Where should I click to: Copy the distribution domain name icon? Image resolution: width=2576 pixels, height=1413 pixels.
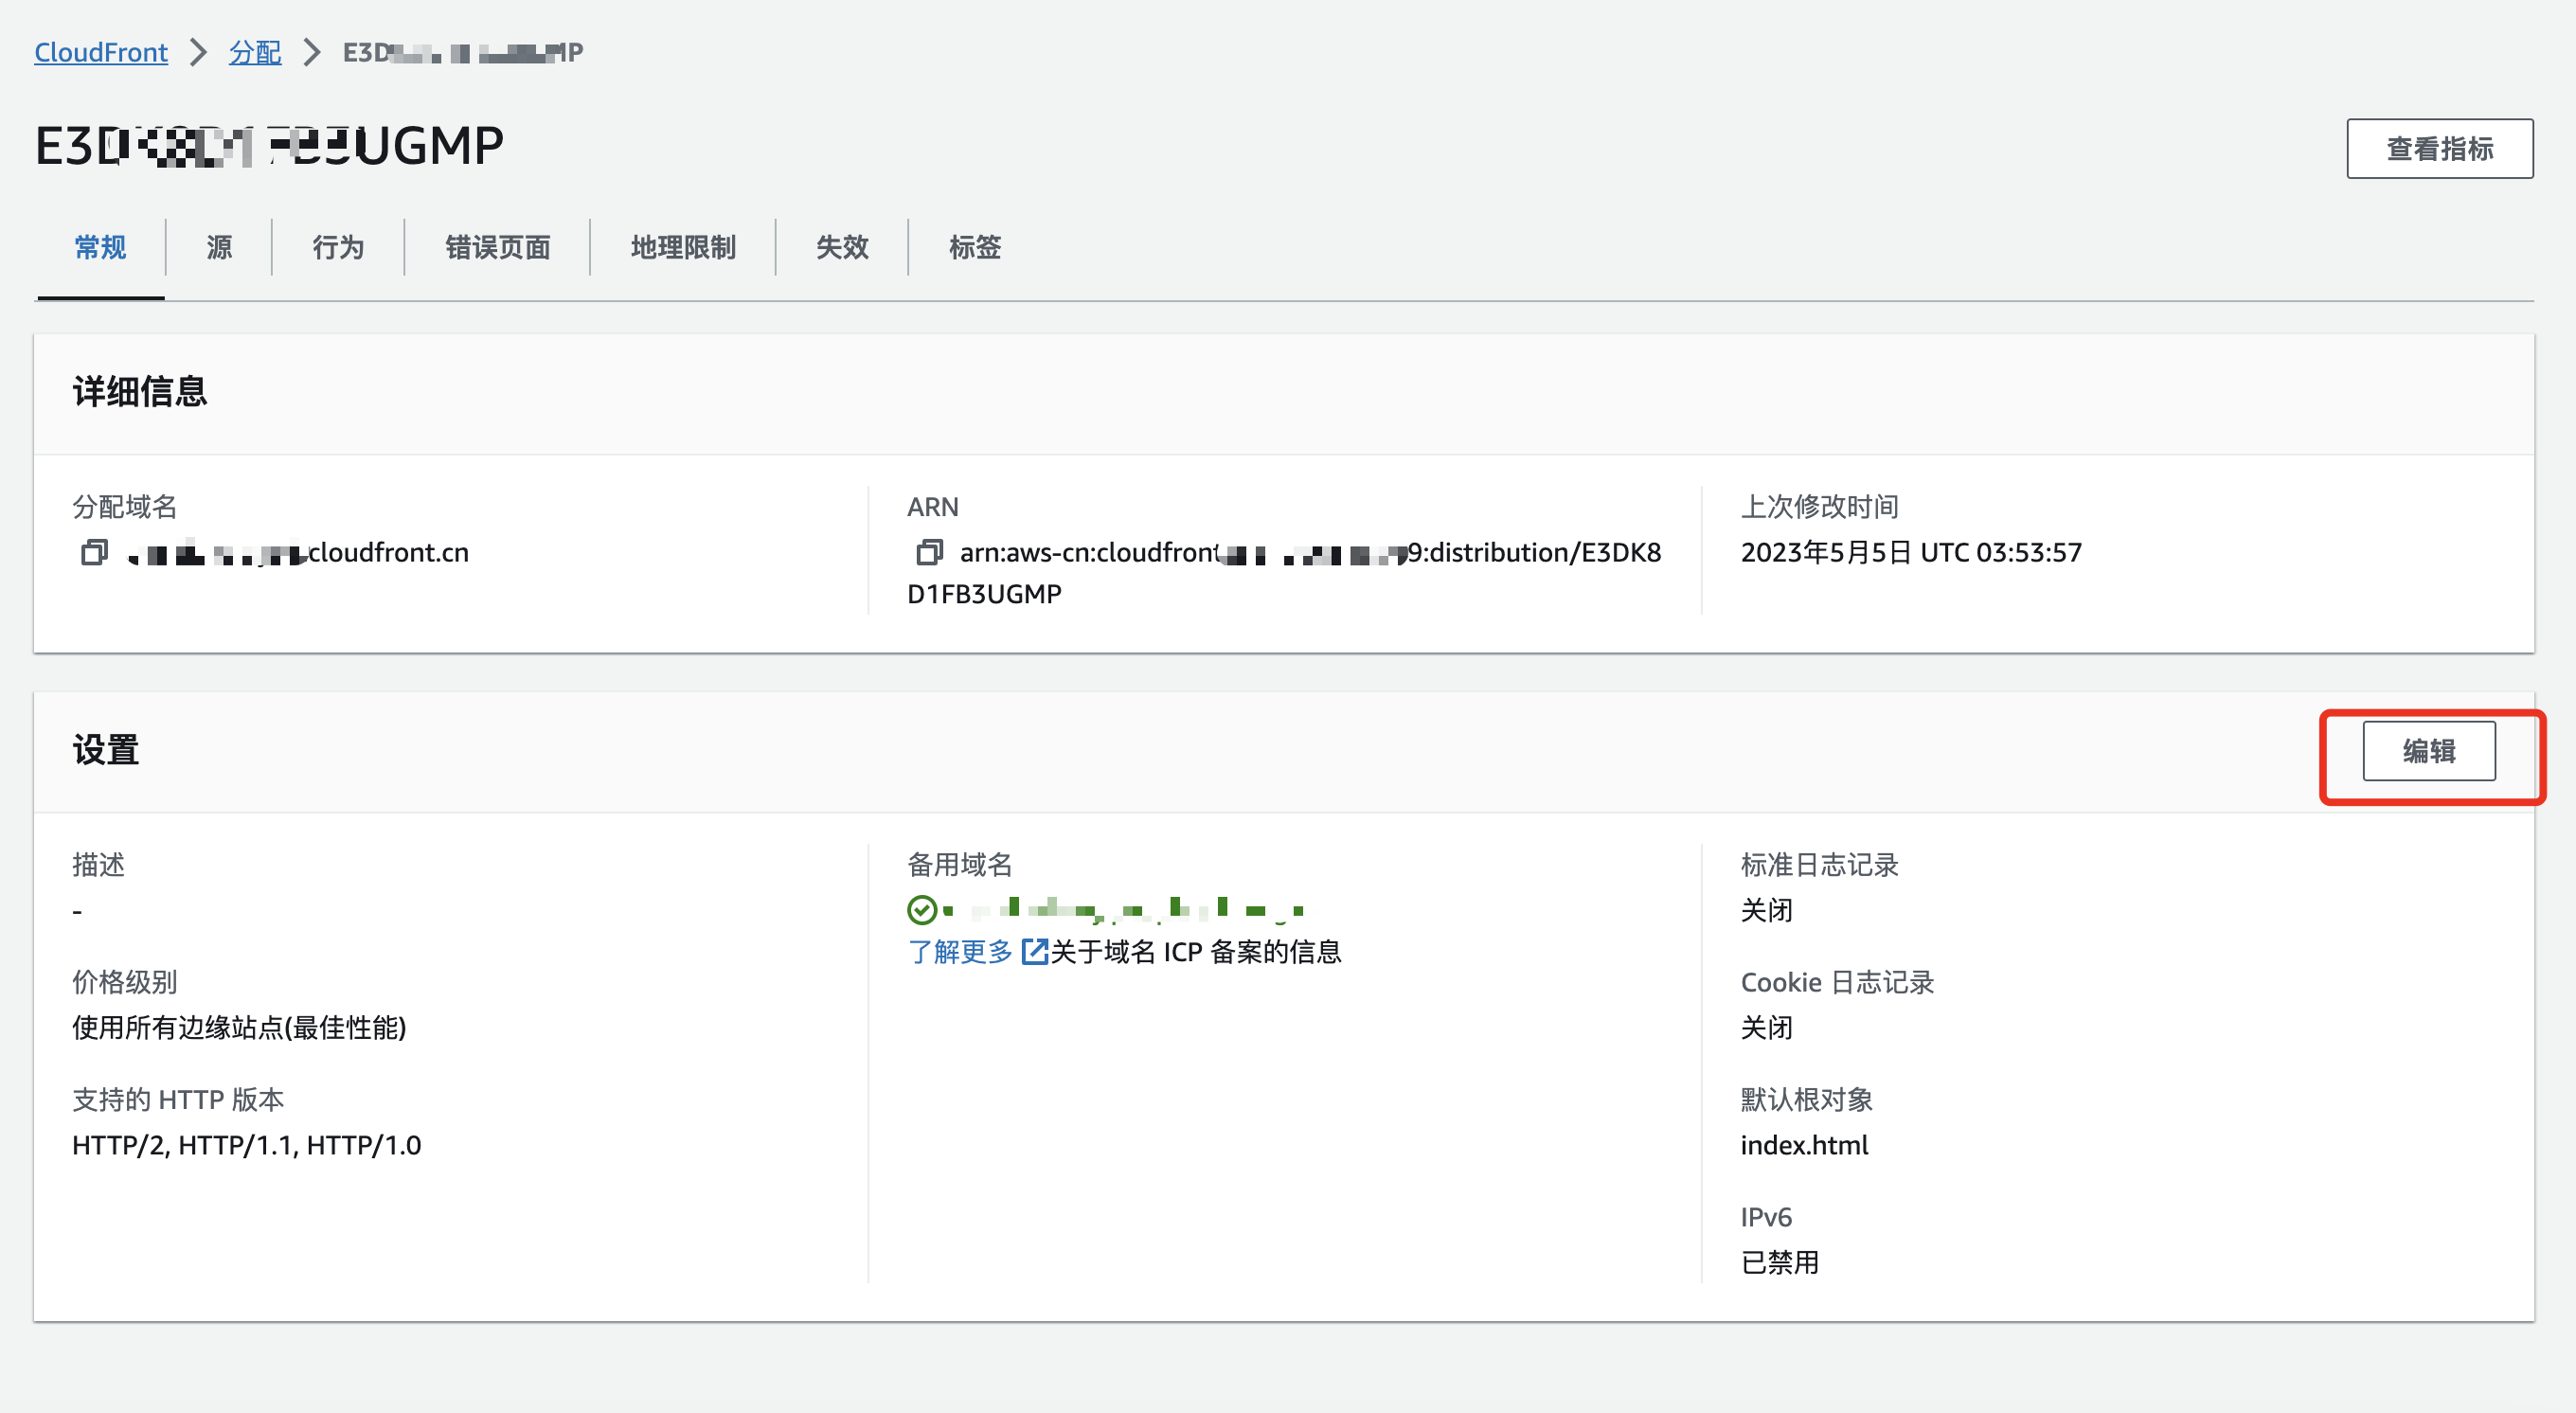point(94,552)
